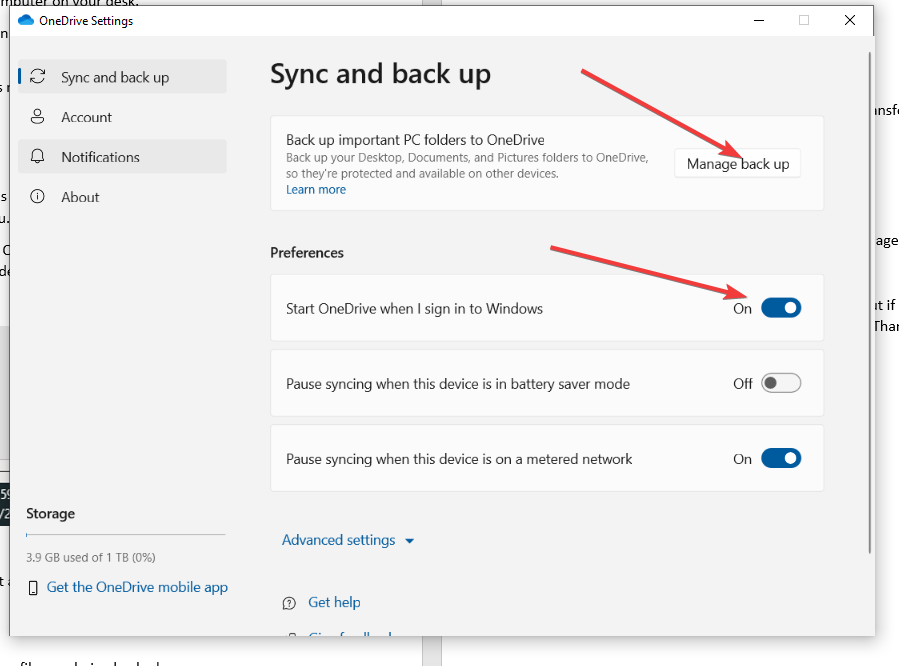
Task: Click the Sync and back up arrows icon
Action: (38, 77)
